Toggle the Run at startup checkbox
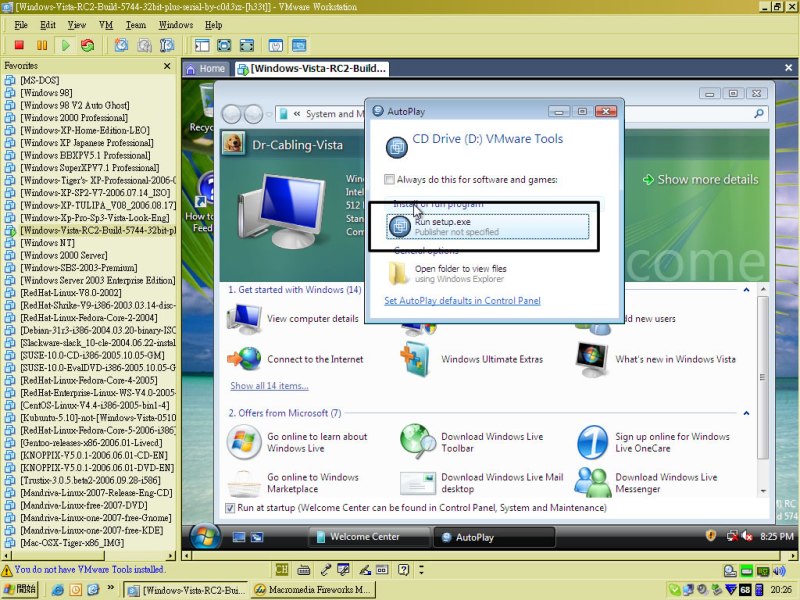Screen dimensions: 800x600 pyautogui.click(x=230, y=508)
